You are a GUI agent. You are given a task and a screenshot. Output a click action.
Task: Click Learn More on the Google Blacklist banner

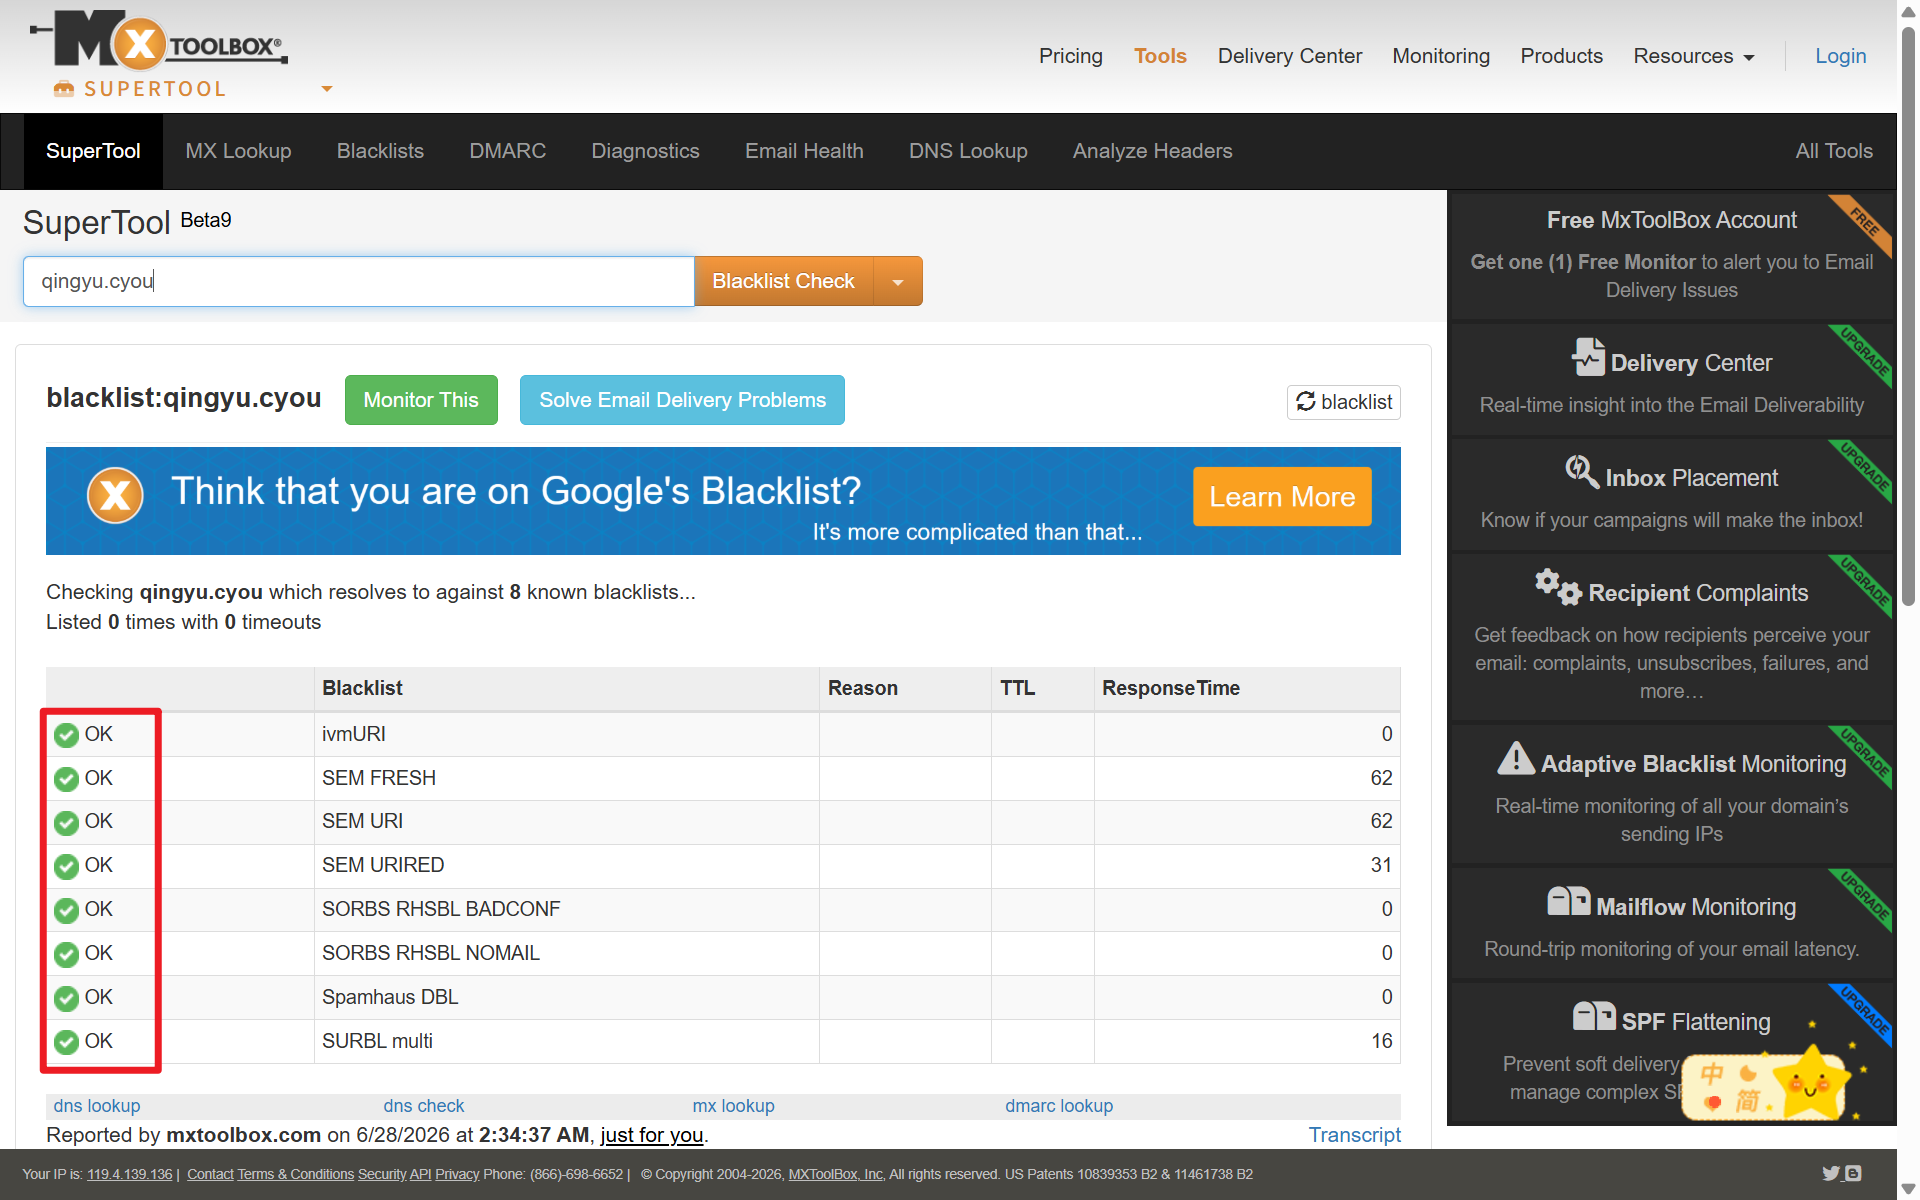coord(1282,497)
